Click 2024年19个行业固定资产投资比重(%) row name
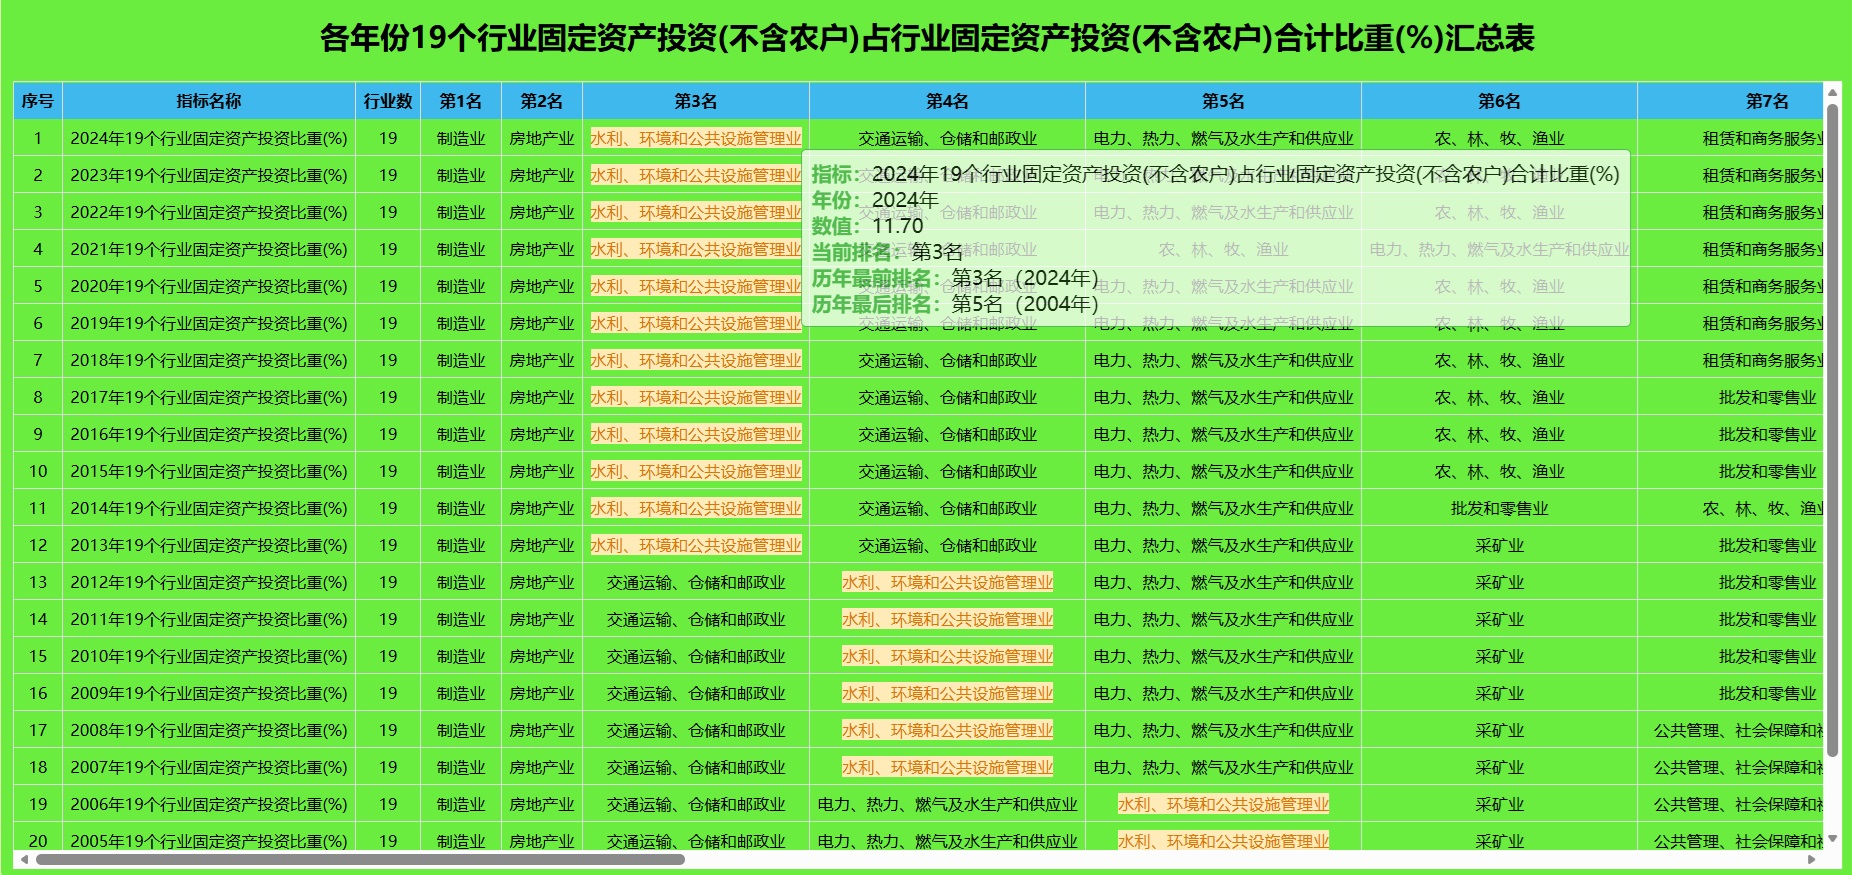 tap(209, 139)
